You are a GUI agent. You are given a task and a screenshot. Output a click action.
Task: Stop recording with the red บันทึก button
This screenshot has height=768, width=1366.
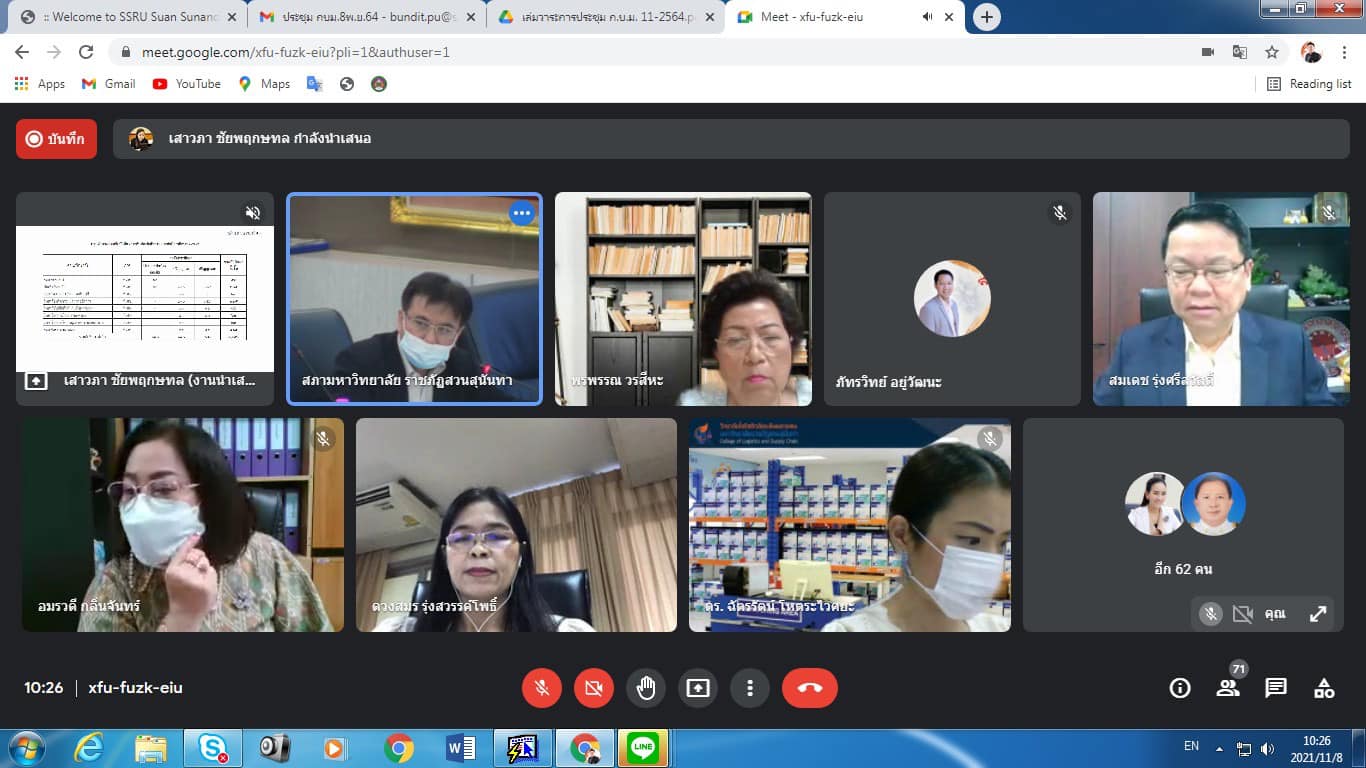point(56,139)
